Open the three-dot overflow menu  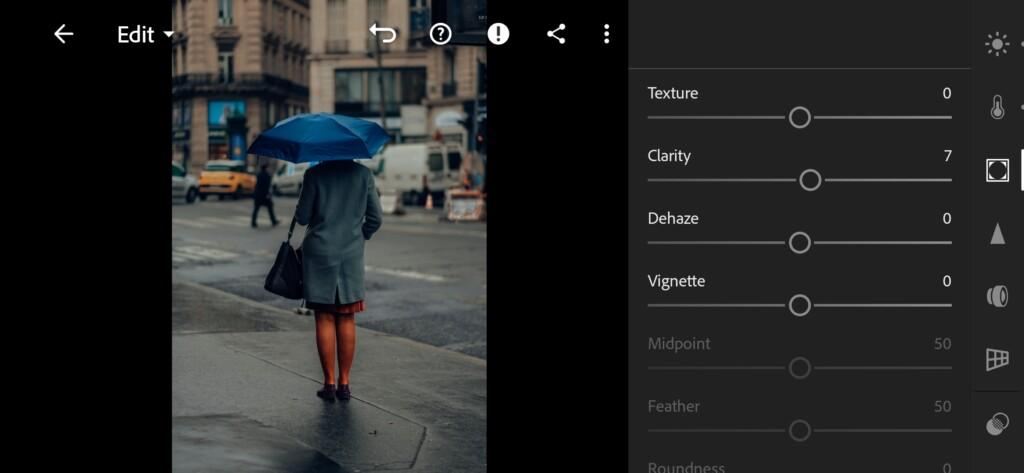click(607, 34)
